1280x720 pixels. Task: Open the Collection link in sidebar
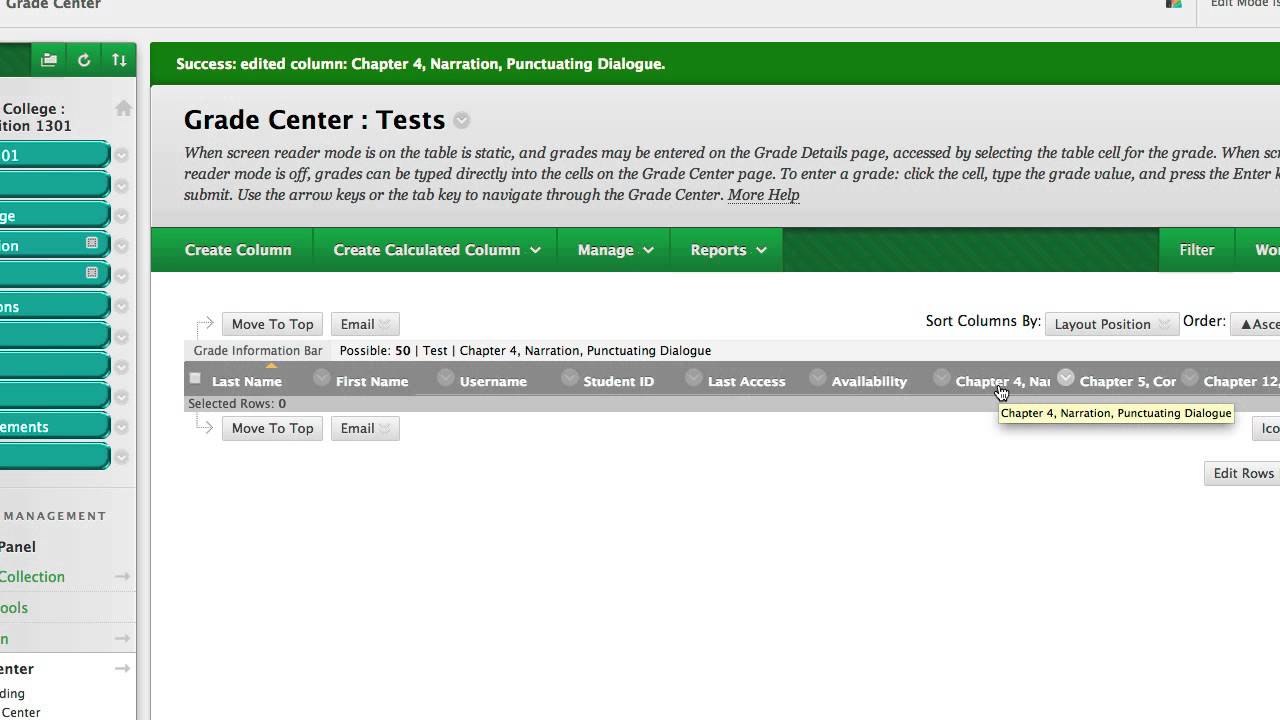click(x=32, y=577)
